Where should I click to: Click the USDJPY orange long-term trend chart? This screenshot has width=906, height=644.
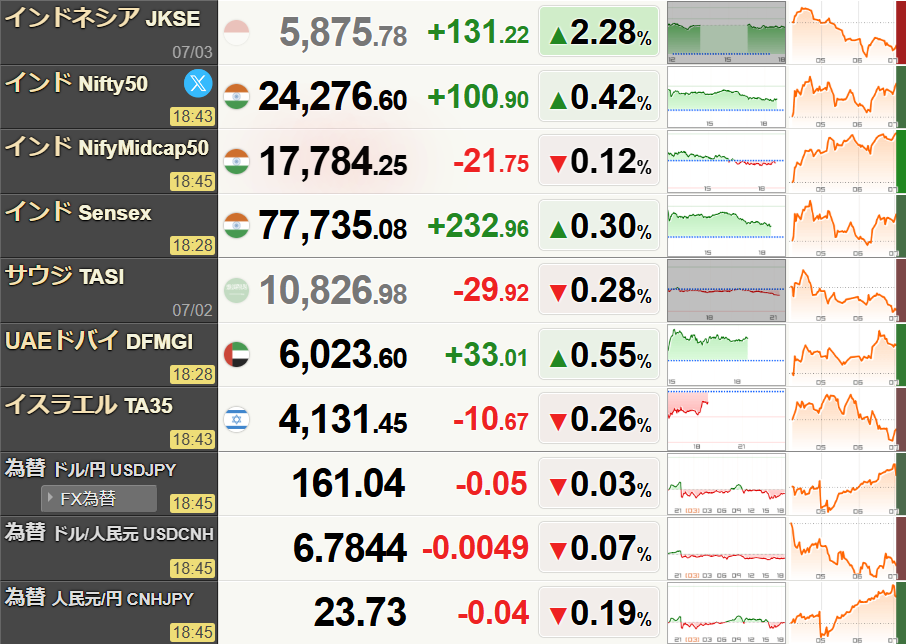pyautogui.click(x=843, y=484)
